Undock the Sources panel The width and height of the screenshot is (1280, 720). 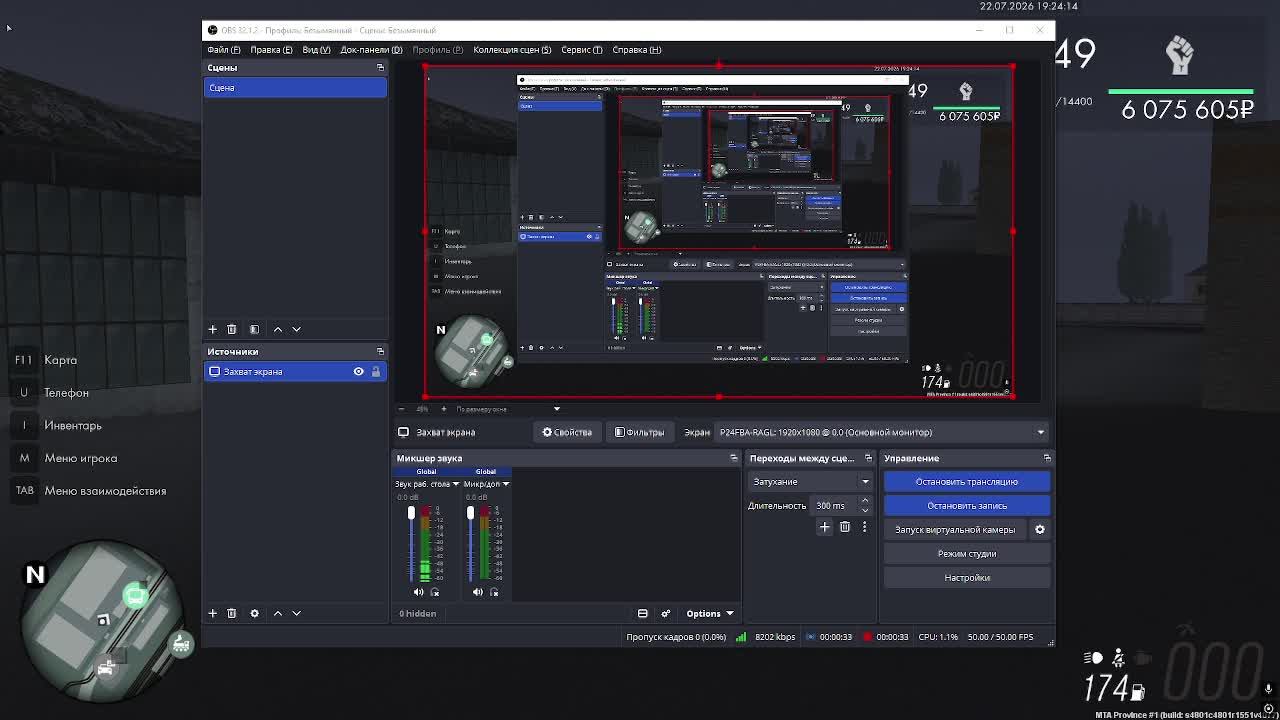click(x=380, y=351)
